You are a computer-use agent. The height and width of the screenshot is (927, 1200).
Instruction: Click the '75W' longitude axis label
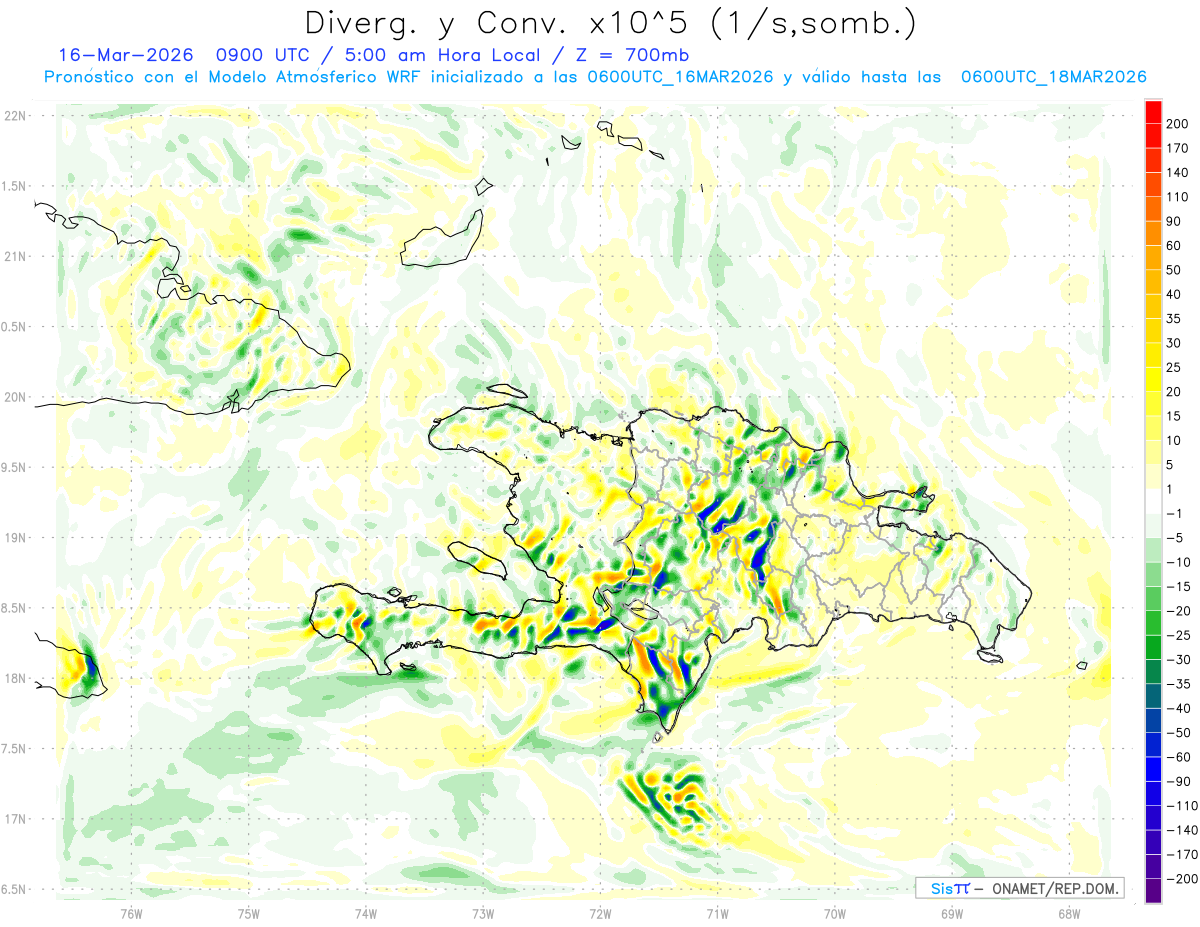[249, 912]
